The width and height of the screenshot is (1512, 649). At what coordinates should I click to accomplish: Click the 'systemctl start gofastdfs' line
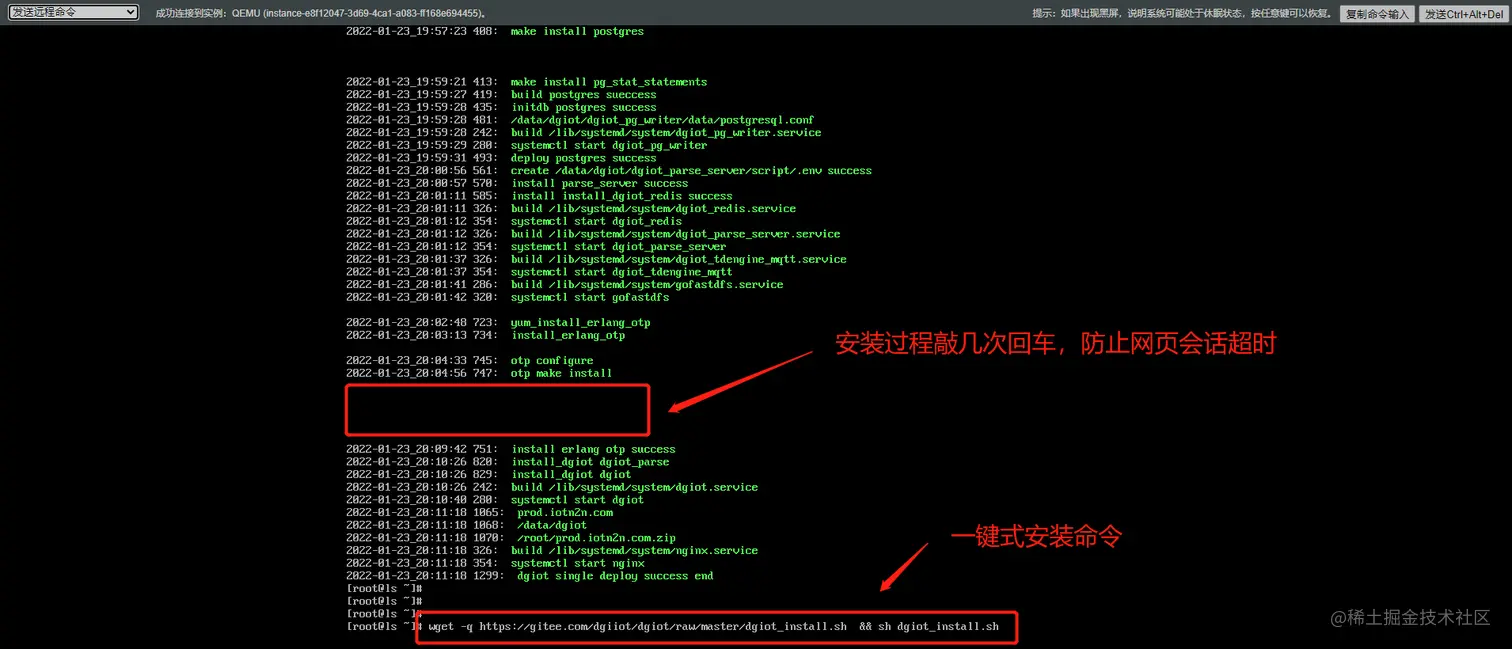point(508,298)
